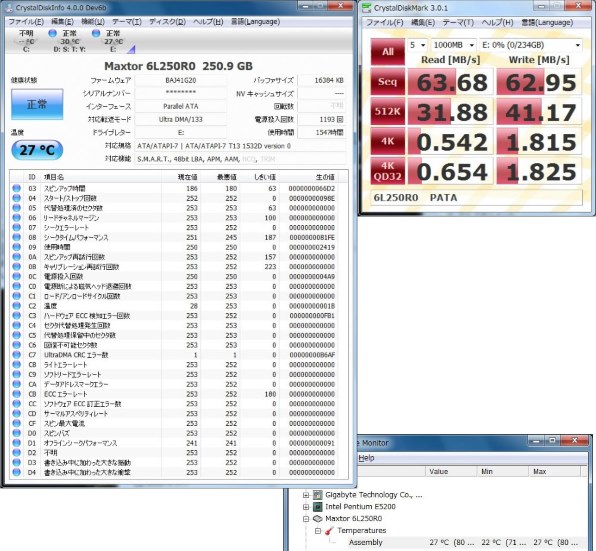The width and height of the screenshot is (596, 551).
Task: Click the Seq read result 63.68
Action: 450,82
